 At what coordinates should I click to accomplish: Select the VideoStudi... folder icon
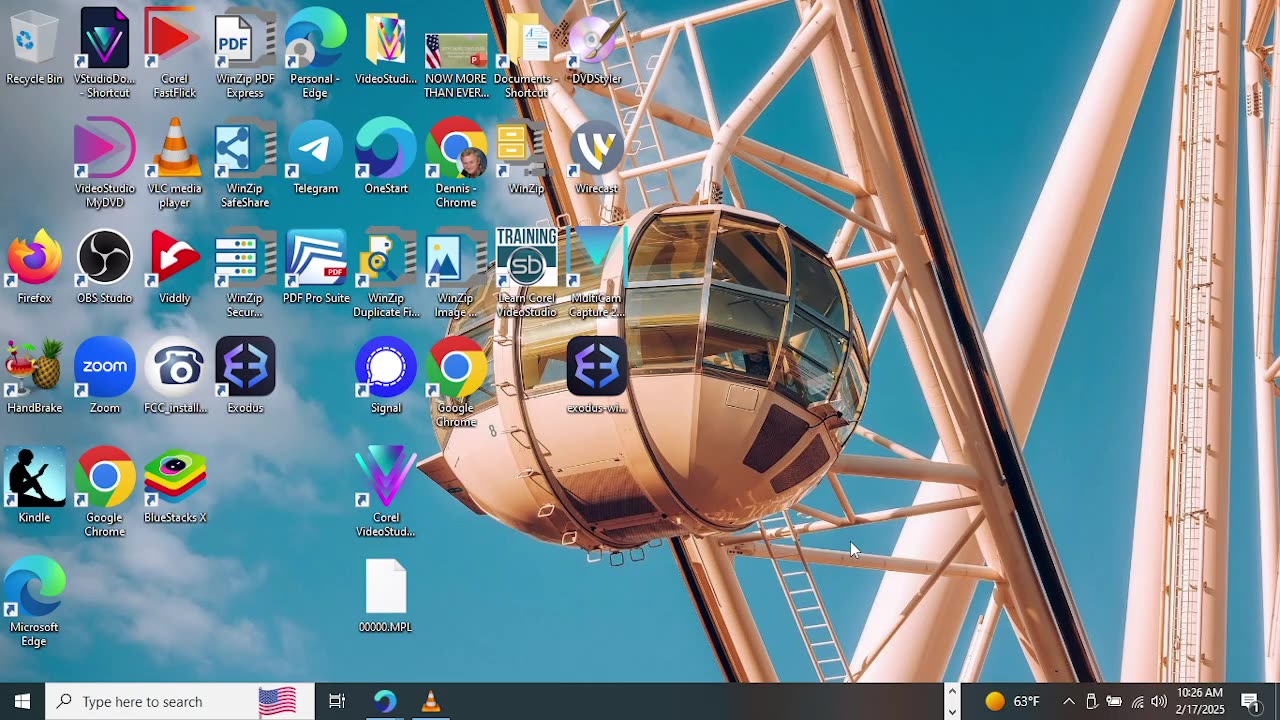pos(386,48)
